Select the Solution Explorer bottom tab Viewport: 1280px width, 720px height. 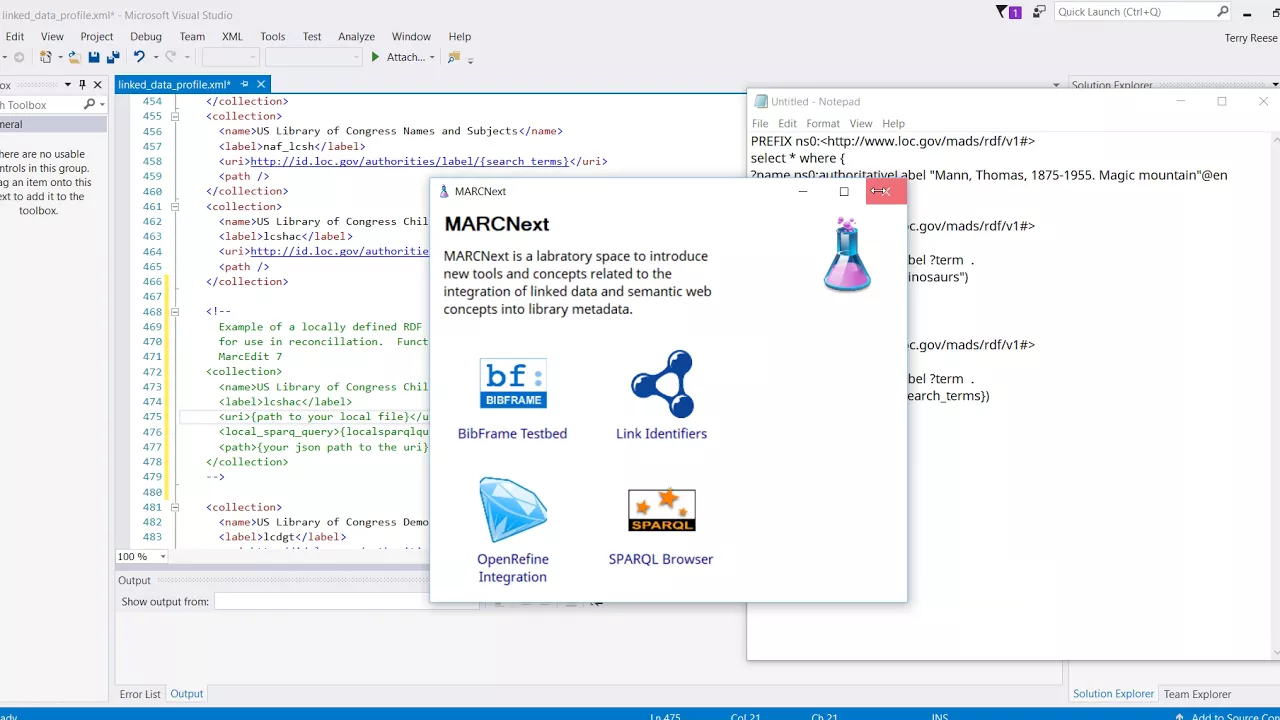point(1113,694)
